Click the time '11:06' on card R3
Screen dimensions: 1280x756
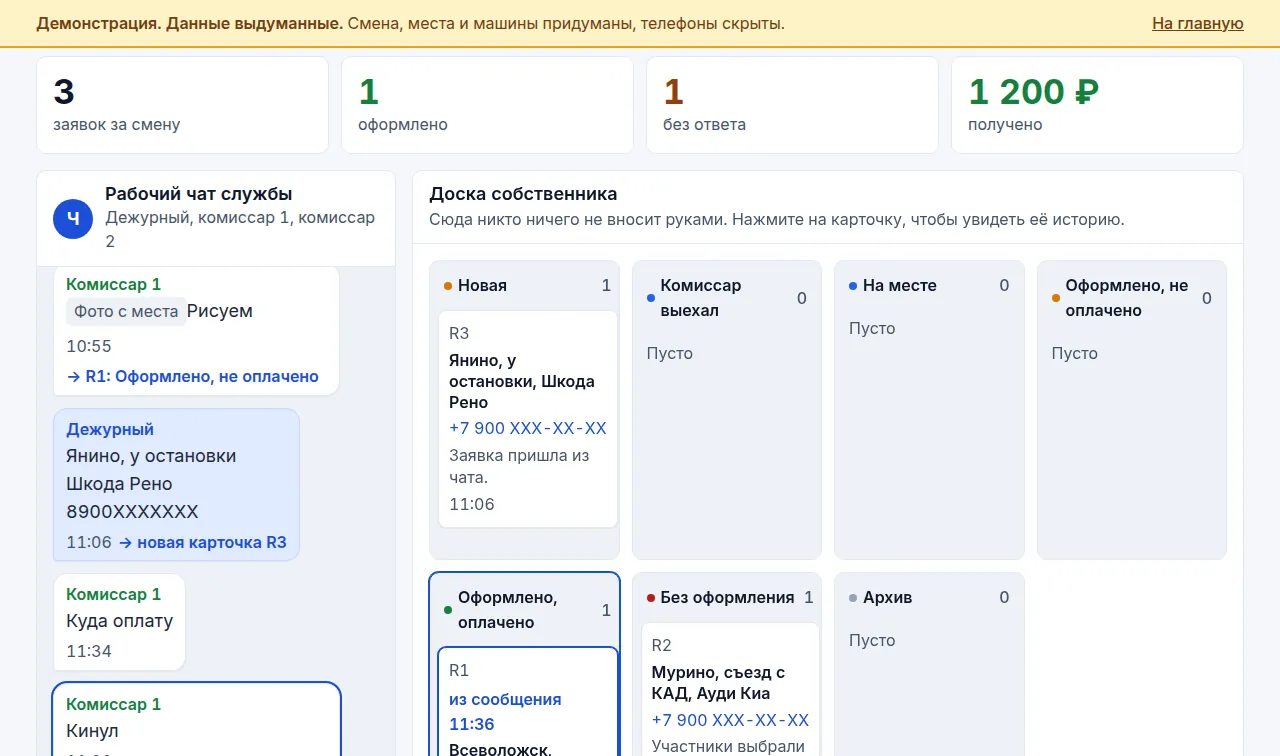tap(472, 504)
